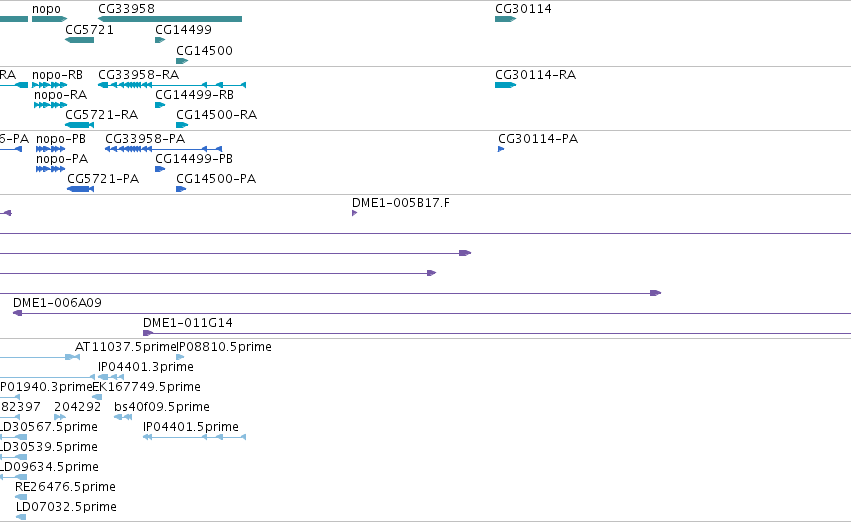Click the LD30567.5prime EST label

(49, 426)
